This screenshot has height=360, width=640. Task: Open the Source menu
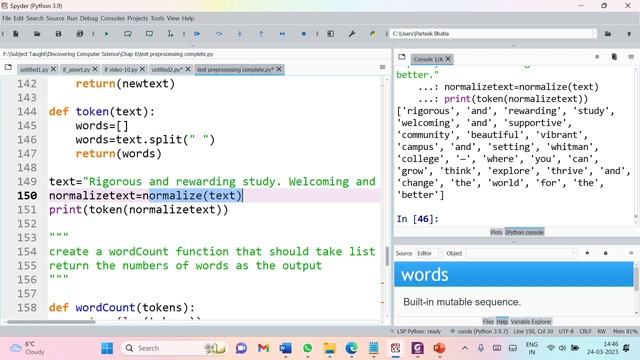click(x=55, y=18)
